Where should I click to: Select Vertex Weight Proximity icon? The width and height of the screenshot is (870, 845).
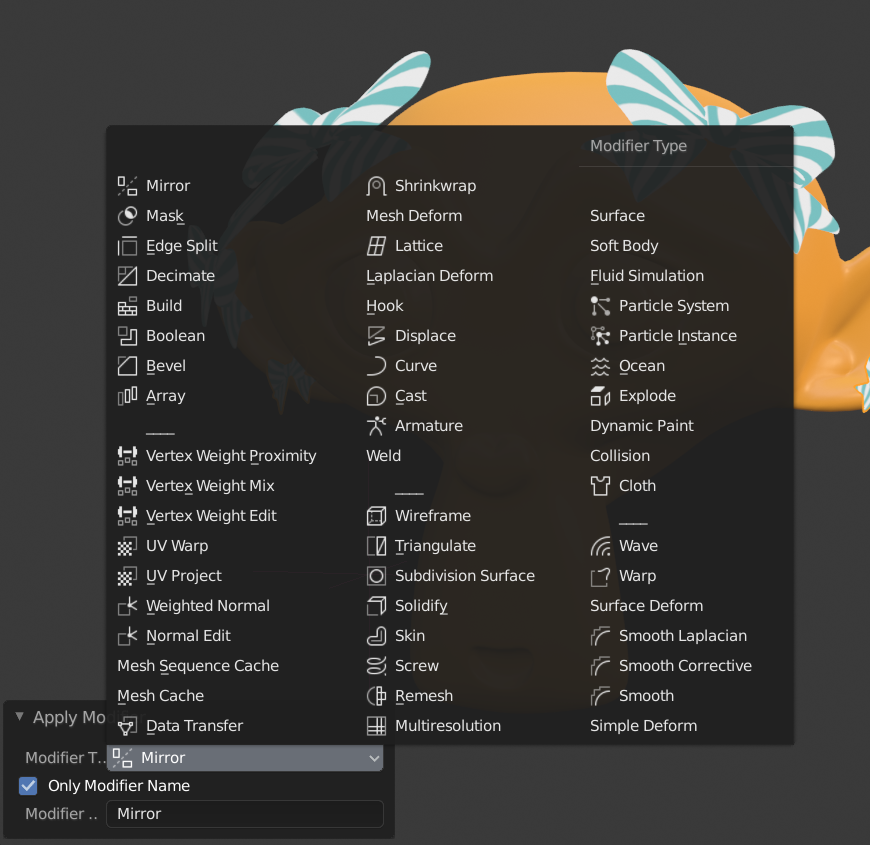pos(127,456)
